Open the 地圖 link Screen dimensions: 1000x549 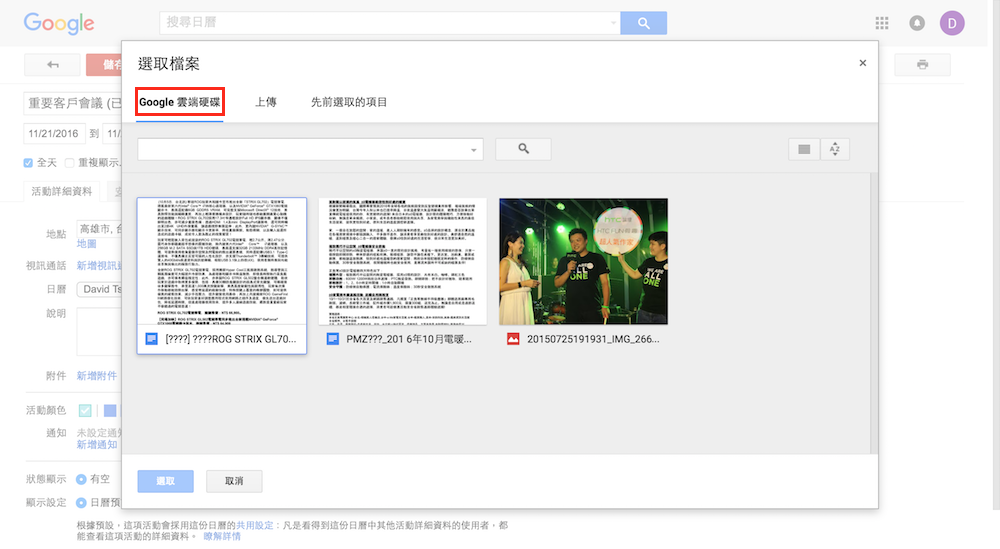click(x=87, y=244)
